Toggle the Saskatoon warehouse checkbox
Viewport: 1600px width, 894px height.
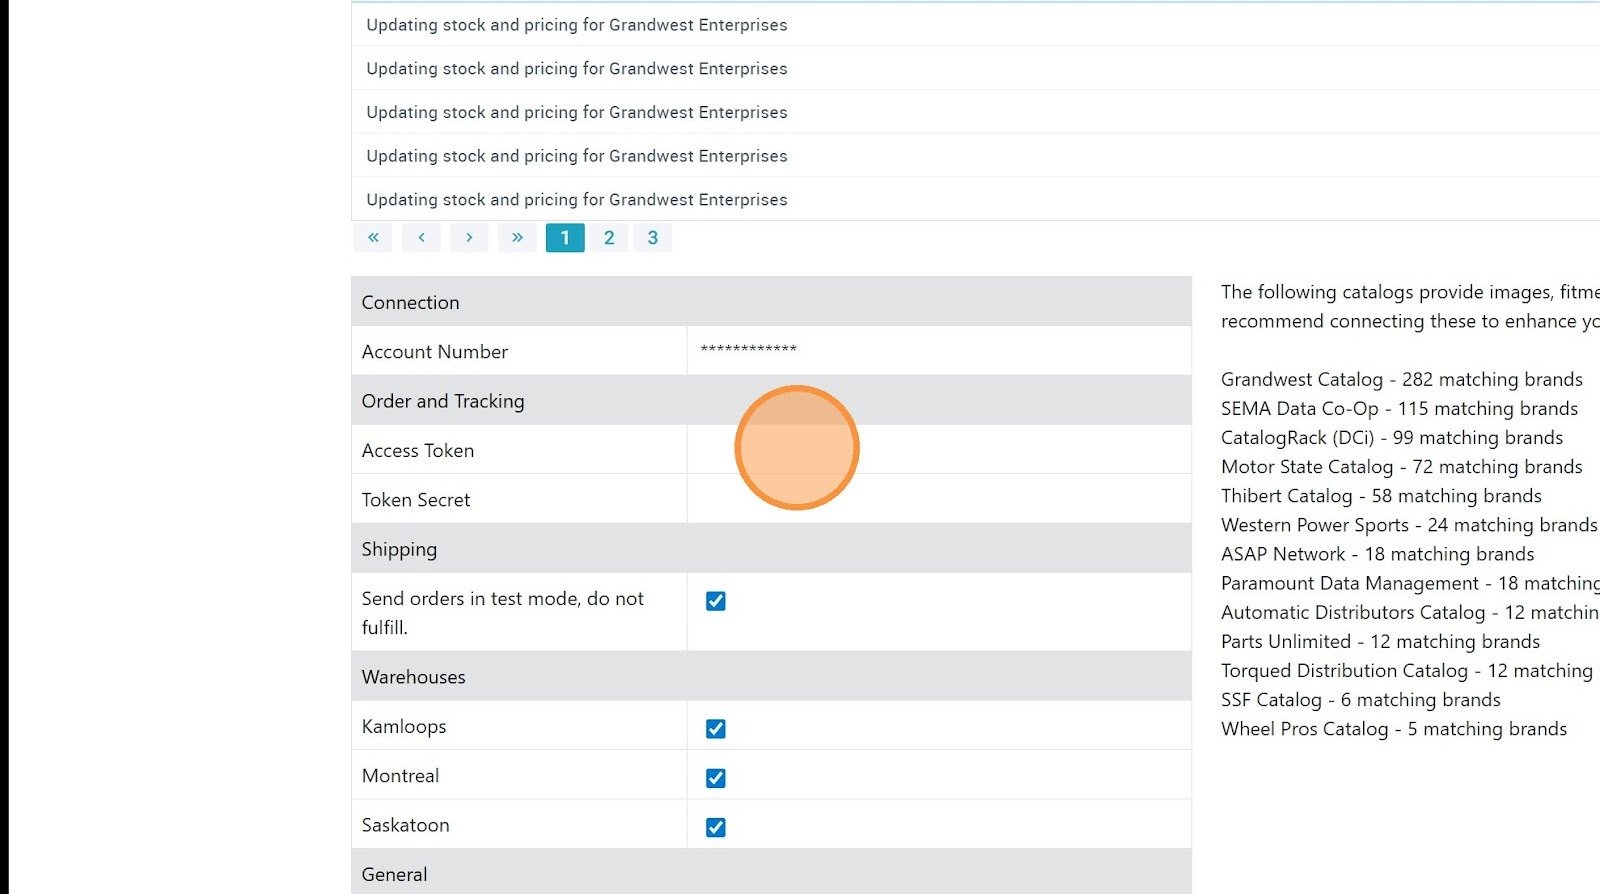(716, 827)
